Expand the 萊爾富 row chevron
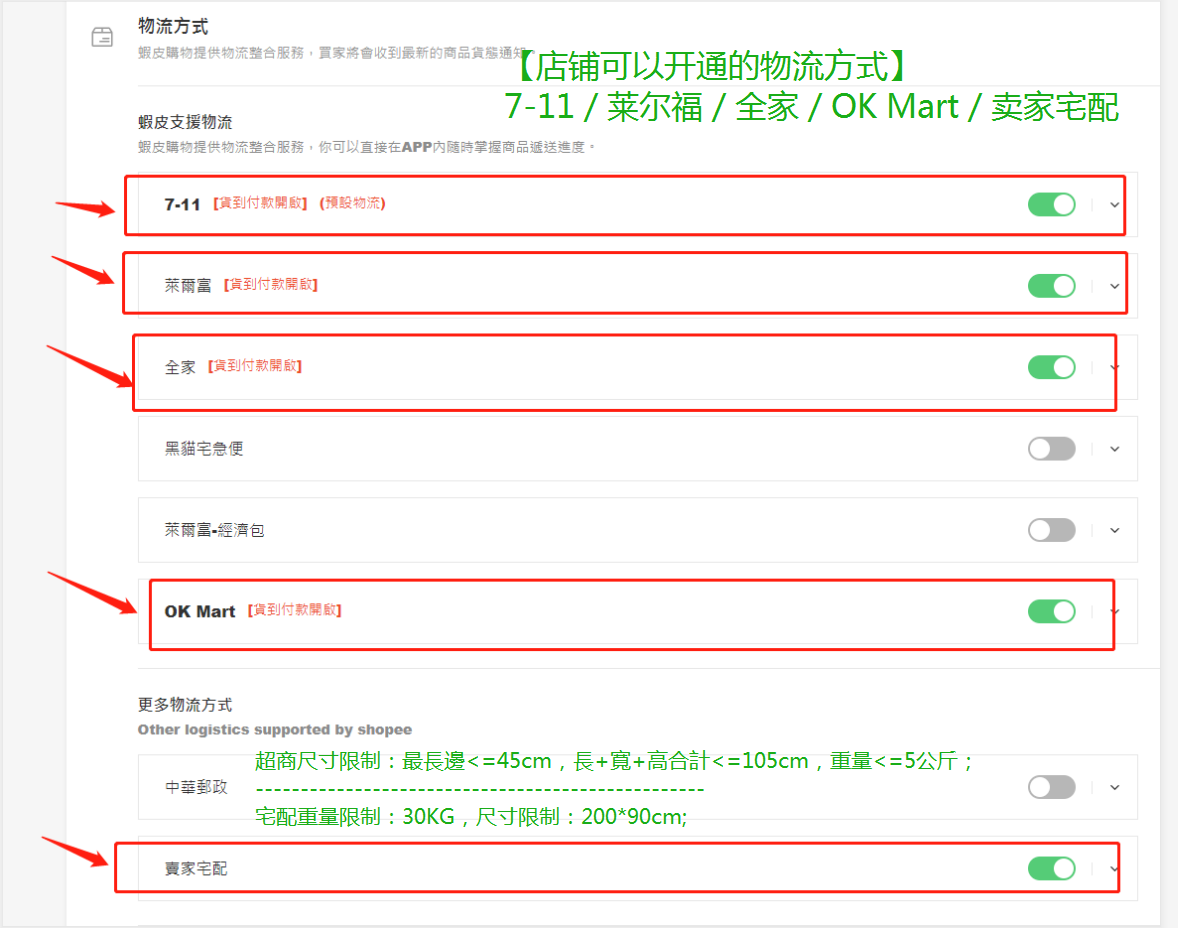This screenshot has width=1178, height=928. click(1115, 286)
